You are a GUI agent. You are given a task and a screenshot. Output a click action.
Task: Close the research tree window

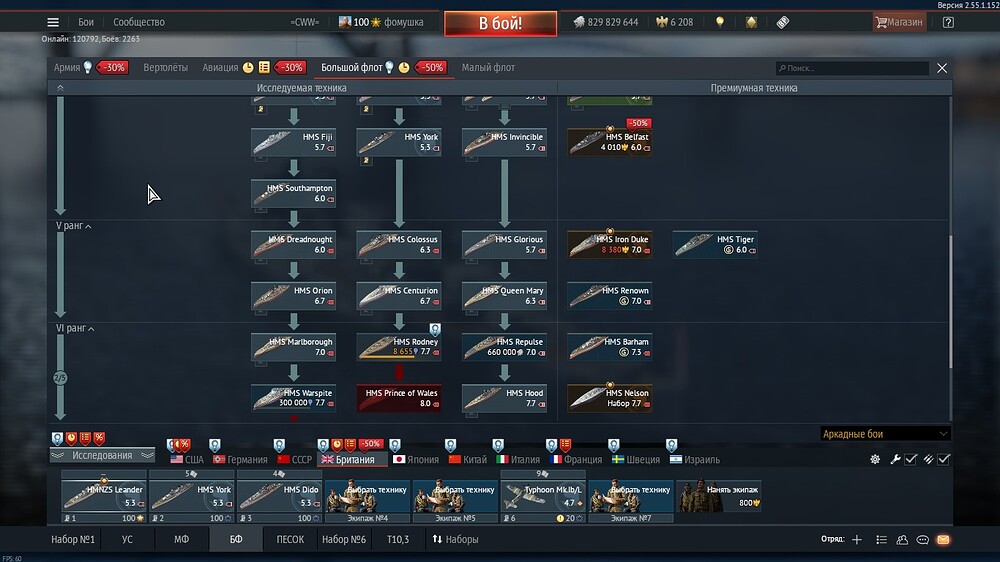[942, 68]
